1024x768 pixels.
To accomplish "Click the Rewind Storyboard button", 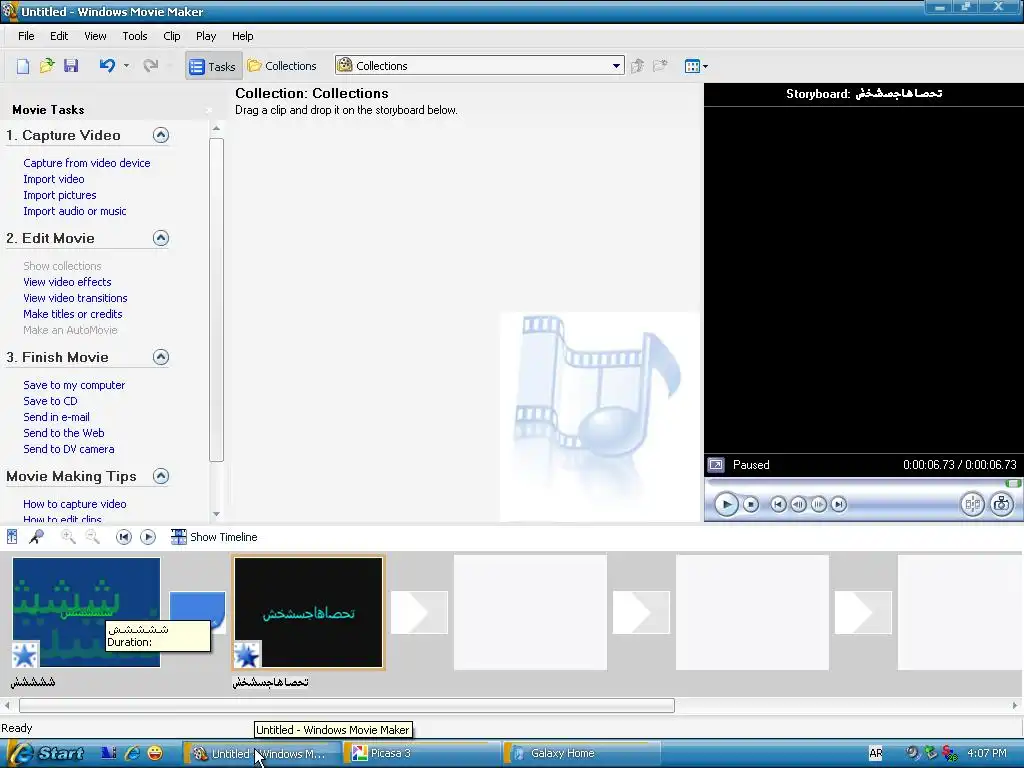I will [x=123, y=537].
